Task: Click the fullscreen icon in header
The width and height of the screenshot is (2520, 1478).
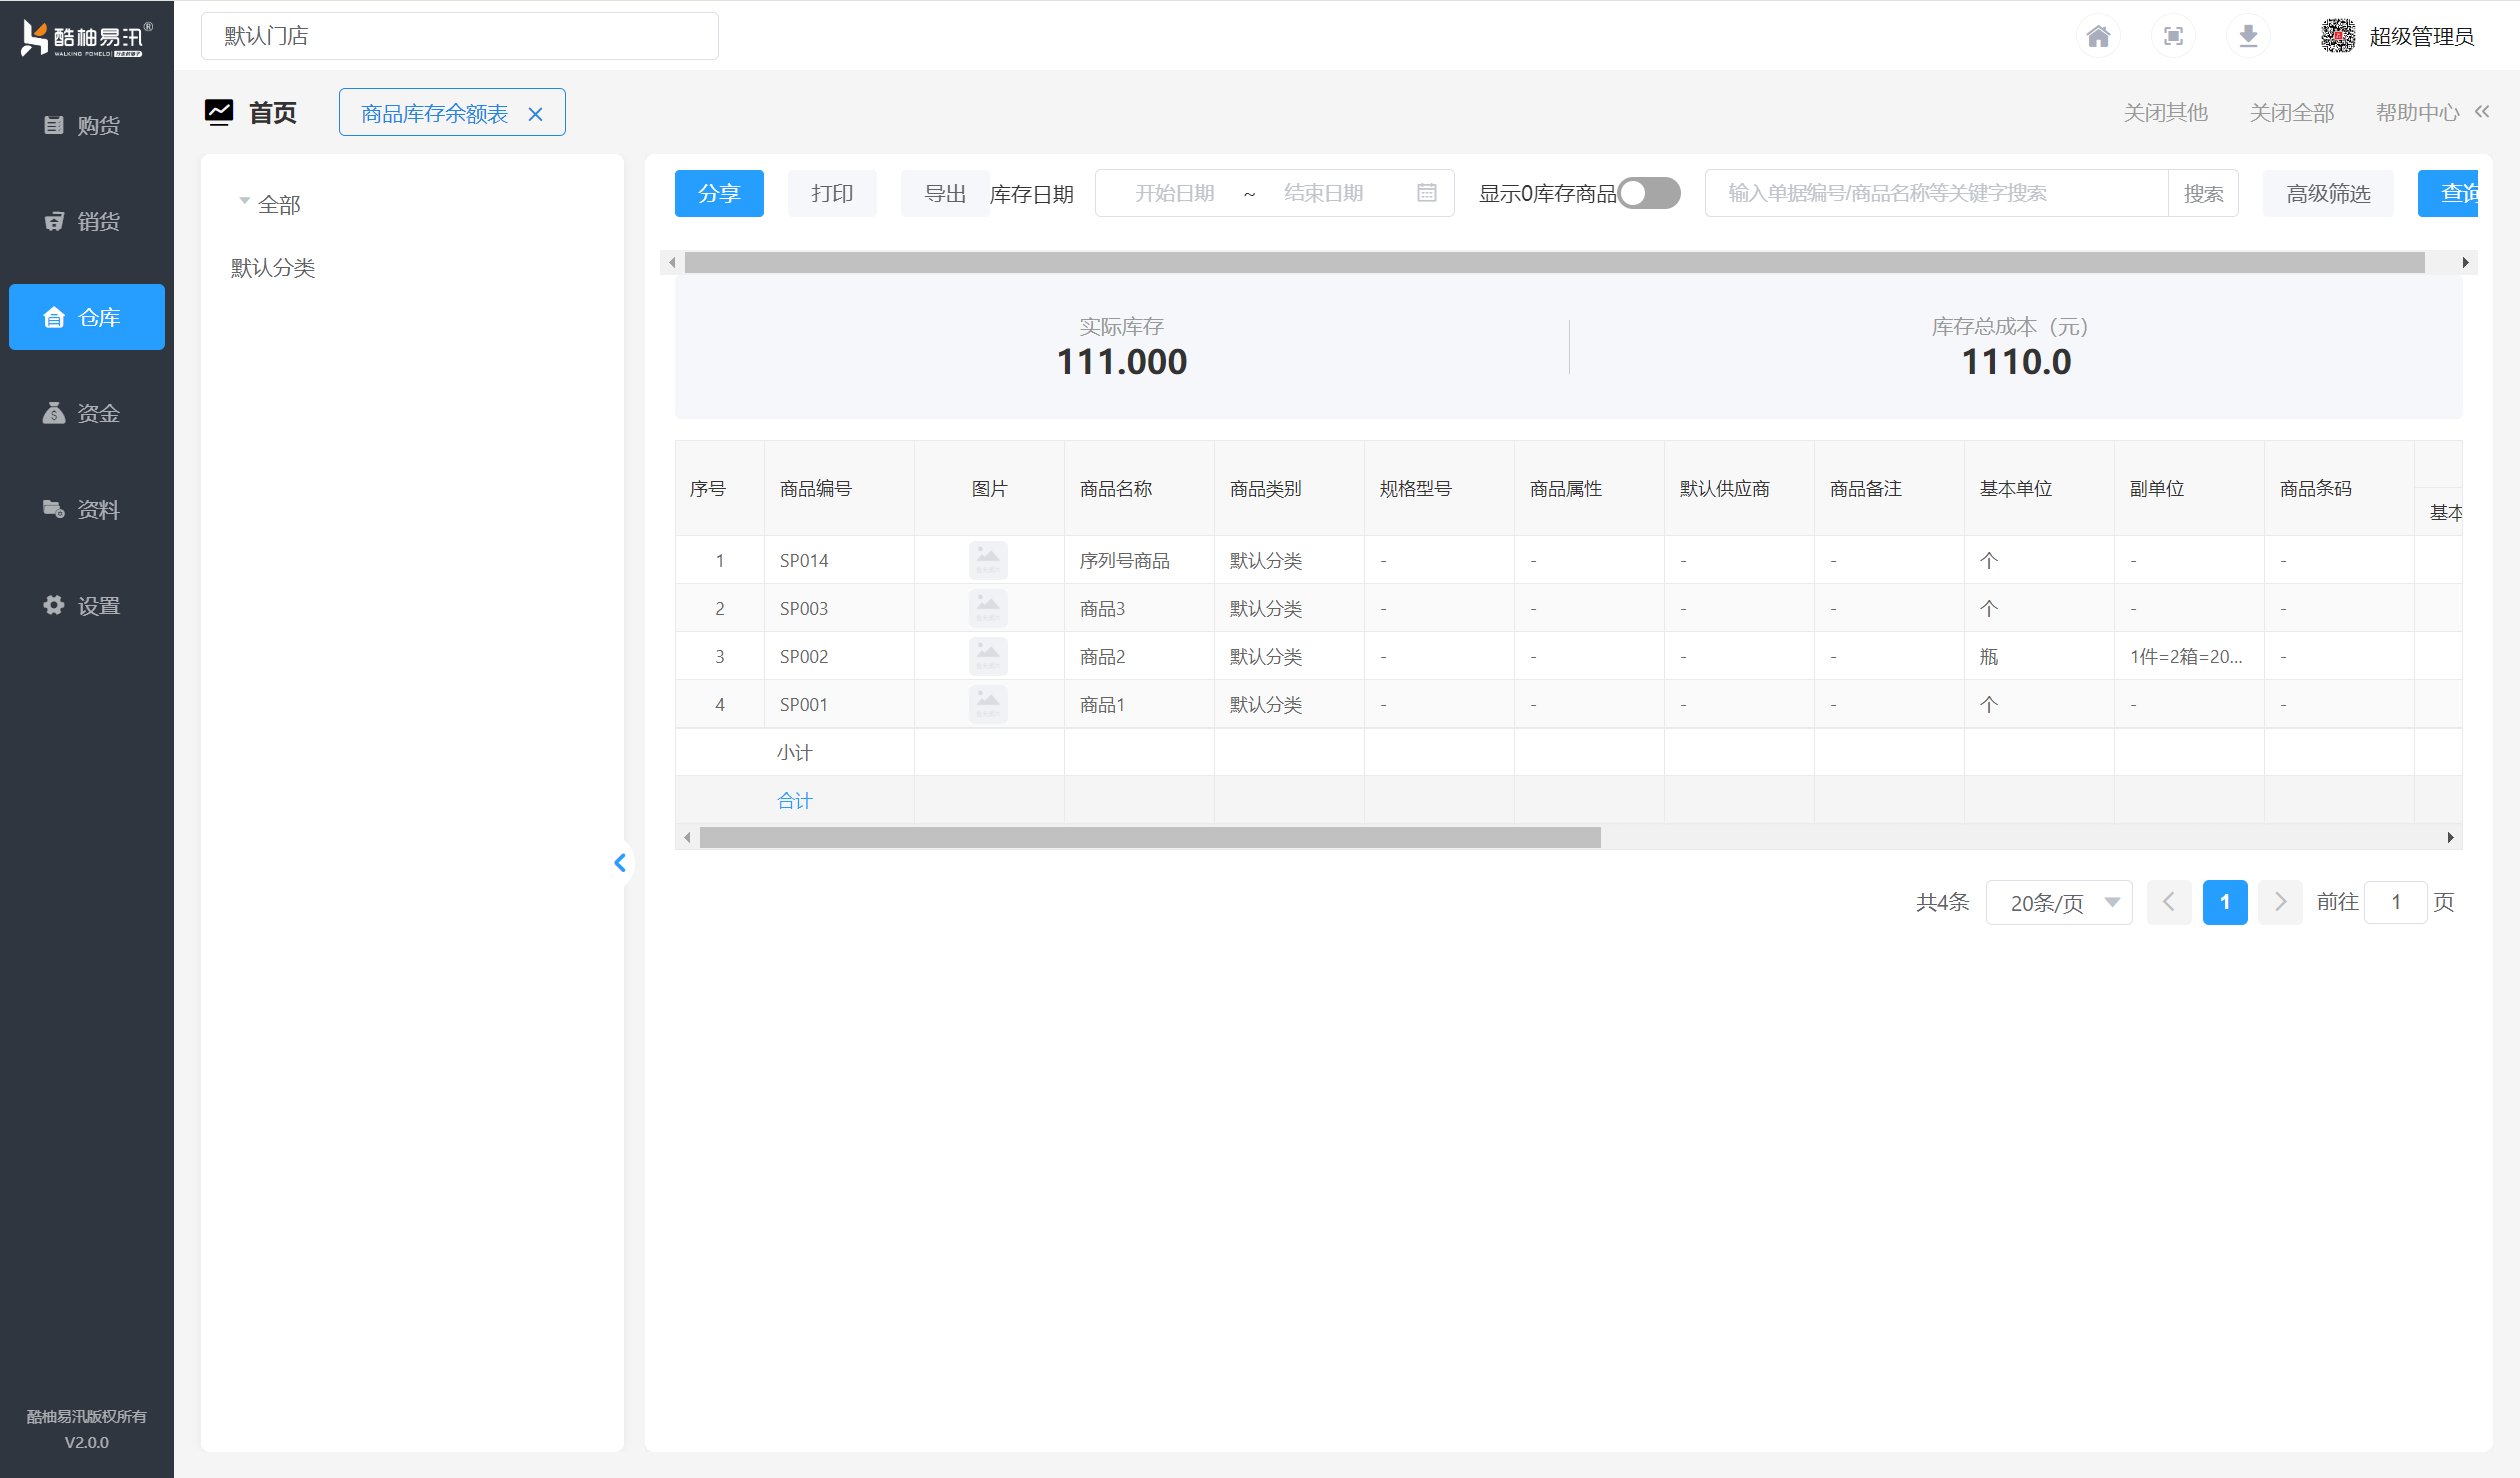Action: coord(2173,37)
